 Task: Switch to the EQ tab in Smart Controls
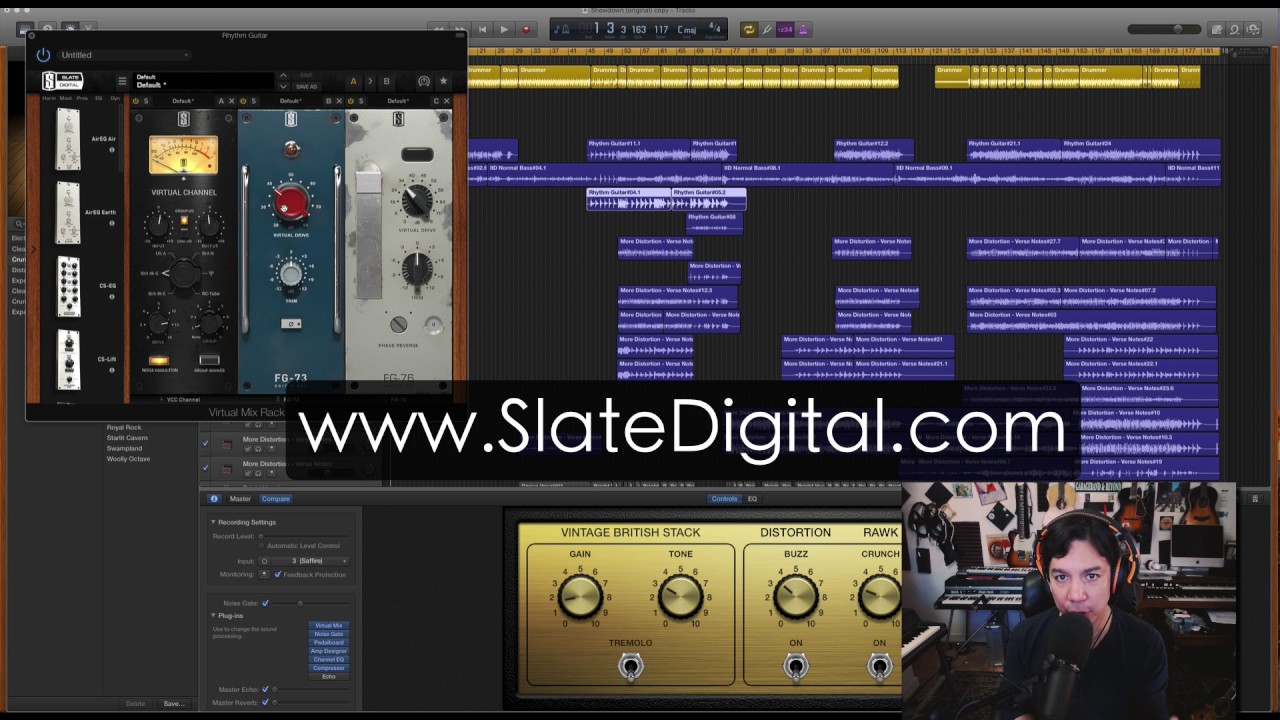tap(752, 498)
